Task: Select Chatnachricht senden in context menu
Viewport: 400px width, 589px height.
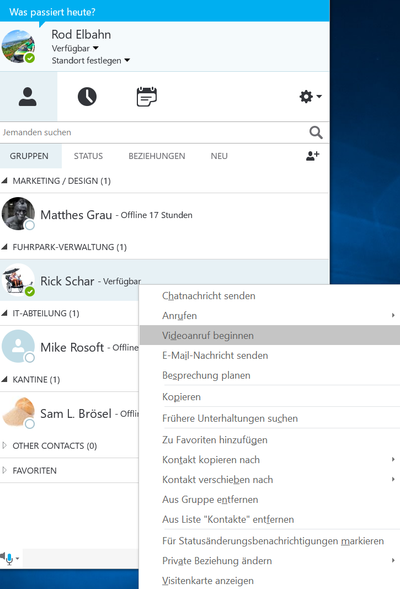Action: (x=269, y=296)
